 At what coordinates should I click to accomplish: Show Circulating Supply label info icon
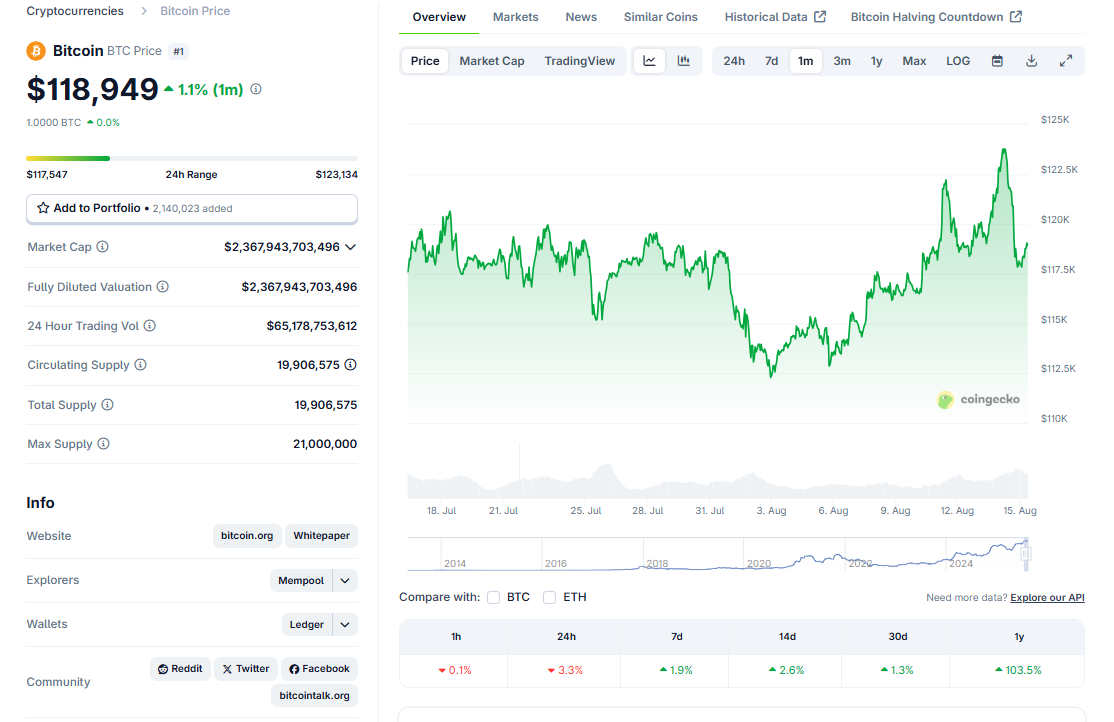[141, 365]
